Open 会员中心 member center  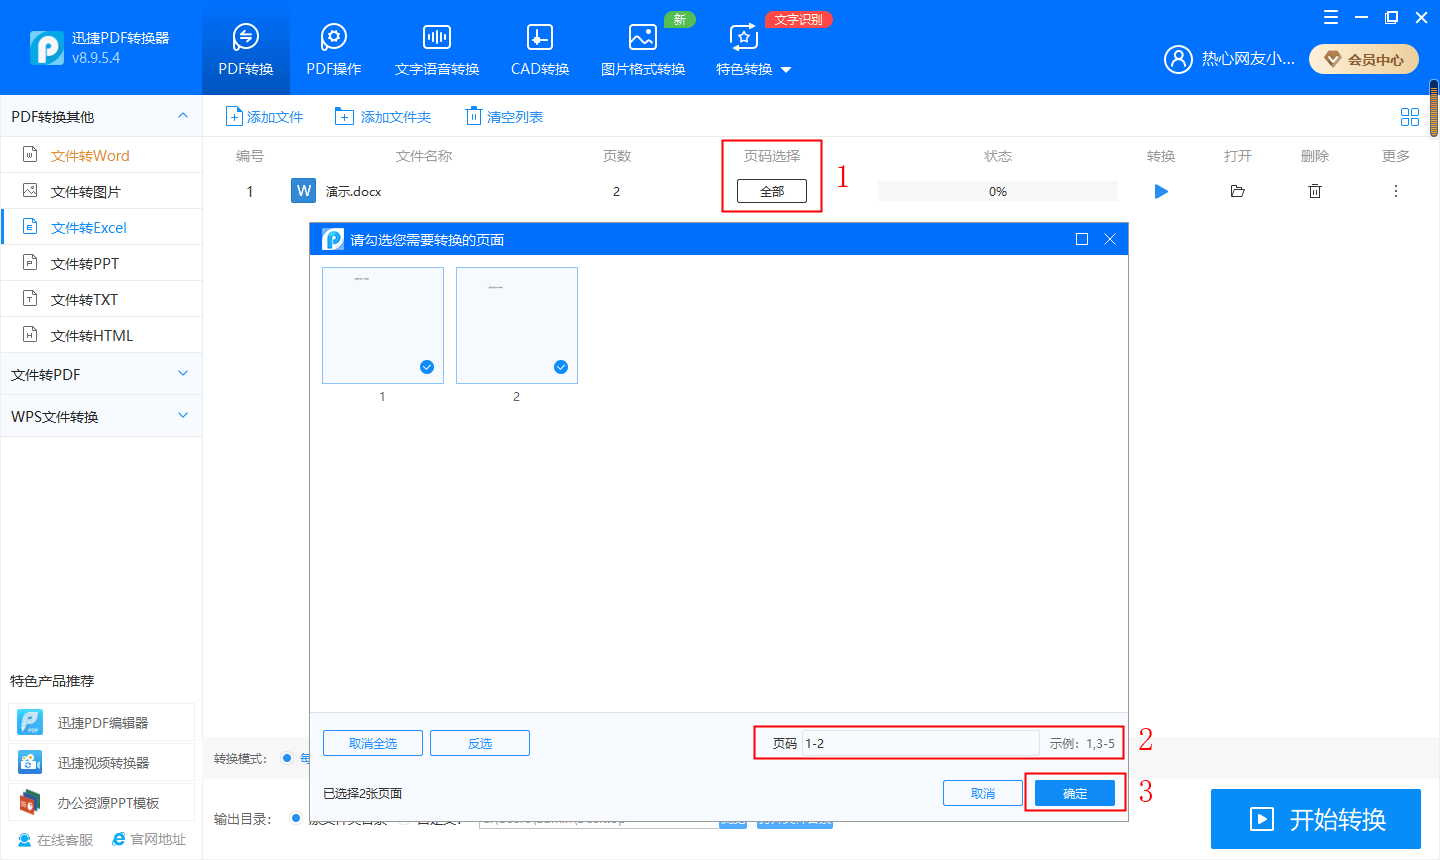(1364, 59)
